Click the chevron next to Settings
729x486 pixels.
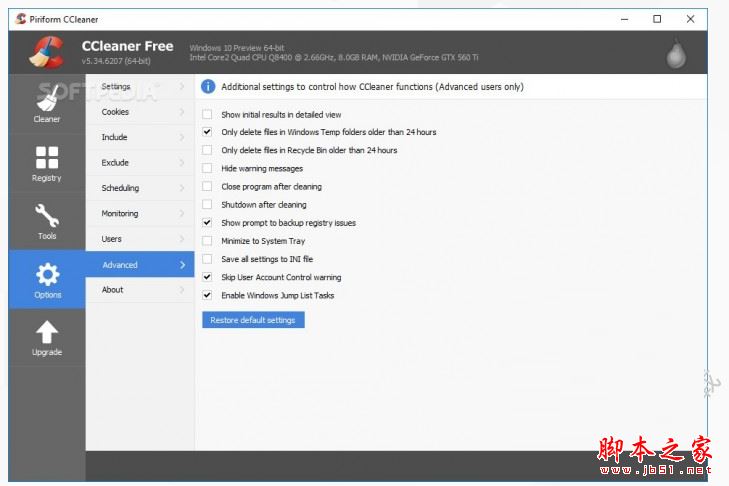coord(182,87)
